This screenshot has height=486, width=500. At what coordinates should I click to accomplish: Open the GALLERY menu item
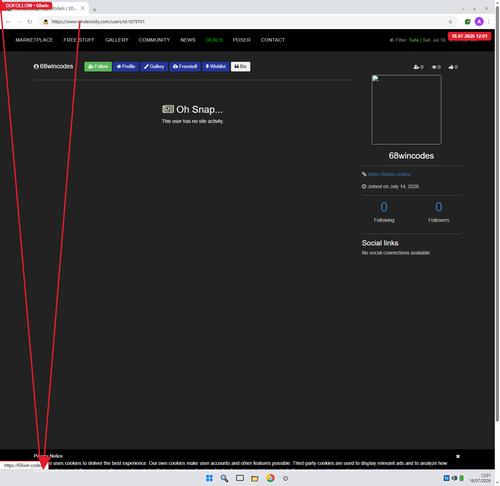pyautogui.click(x=117, y=40)
